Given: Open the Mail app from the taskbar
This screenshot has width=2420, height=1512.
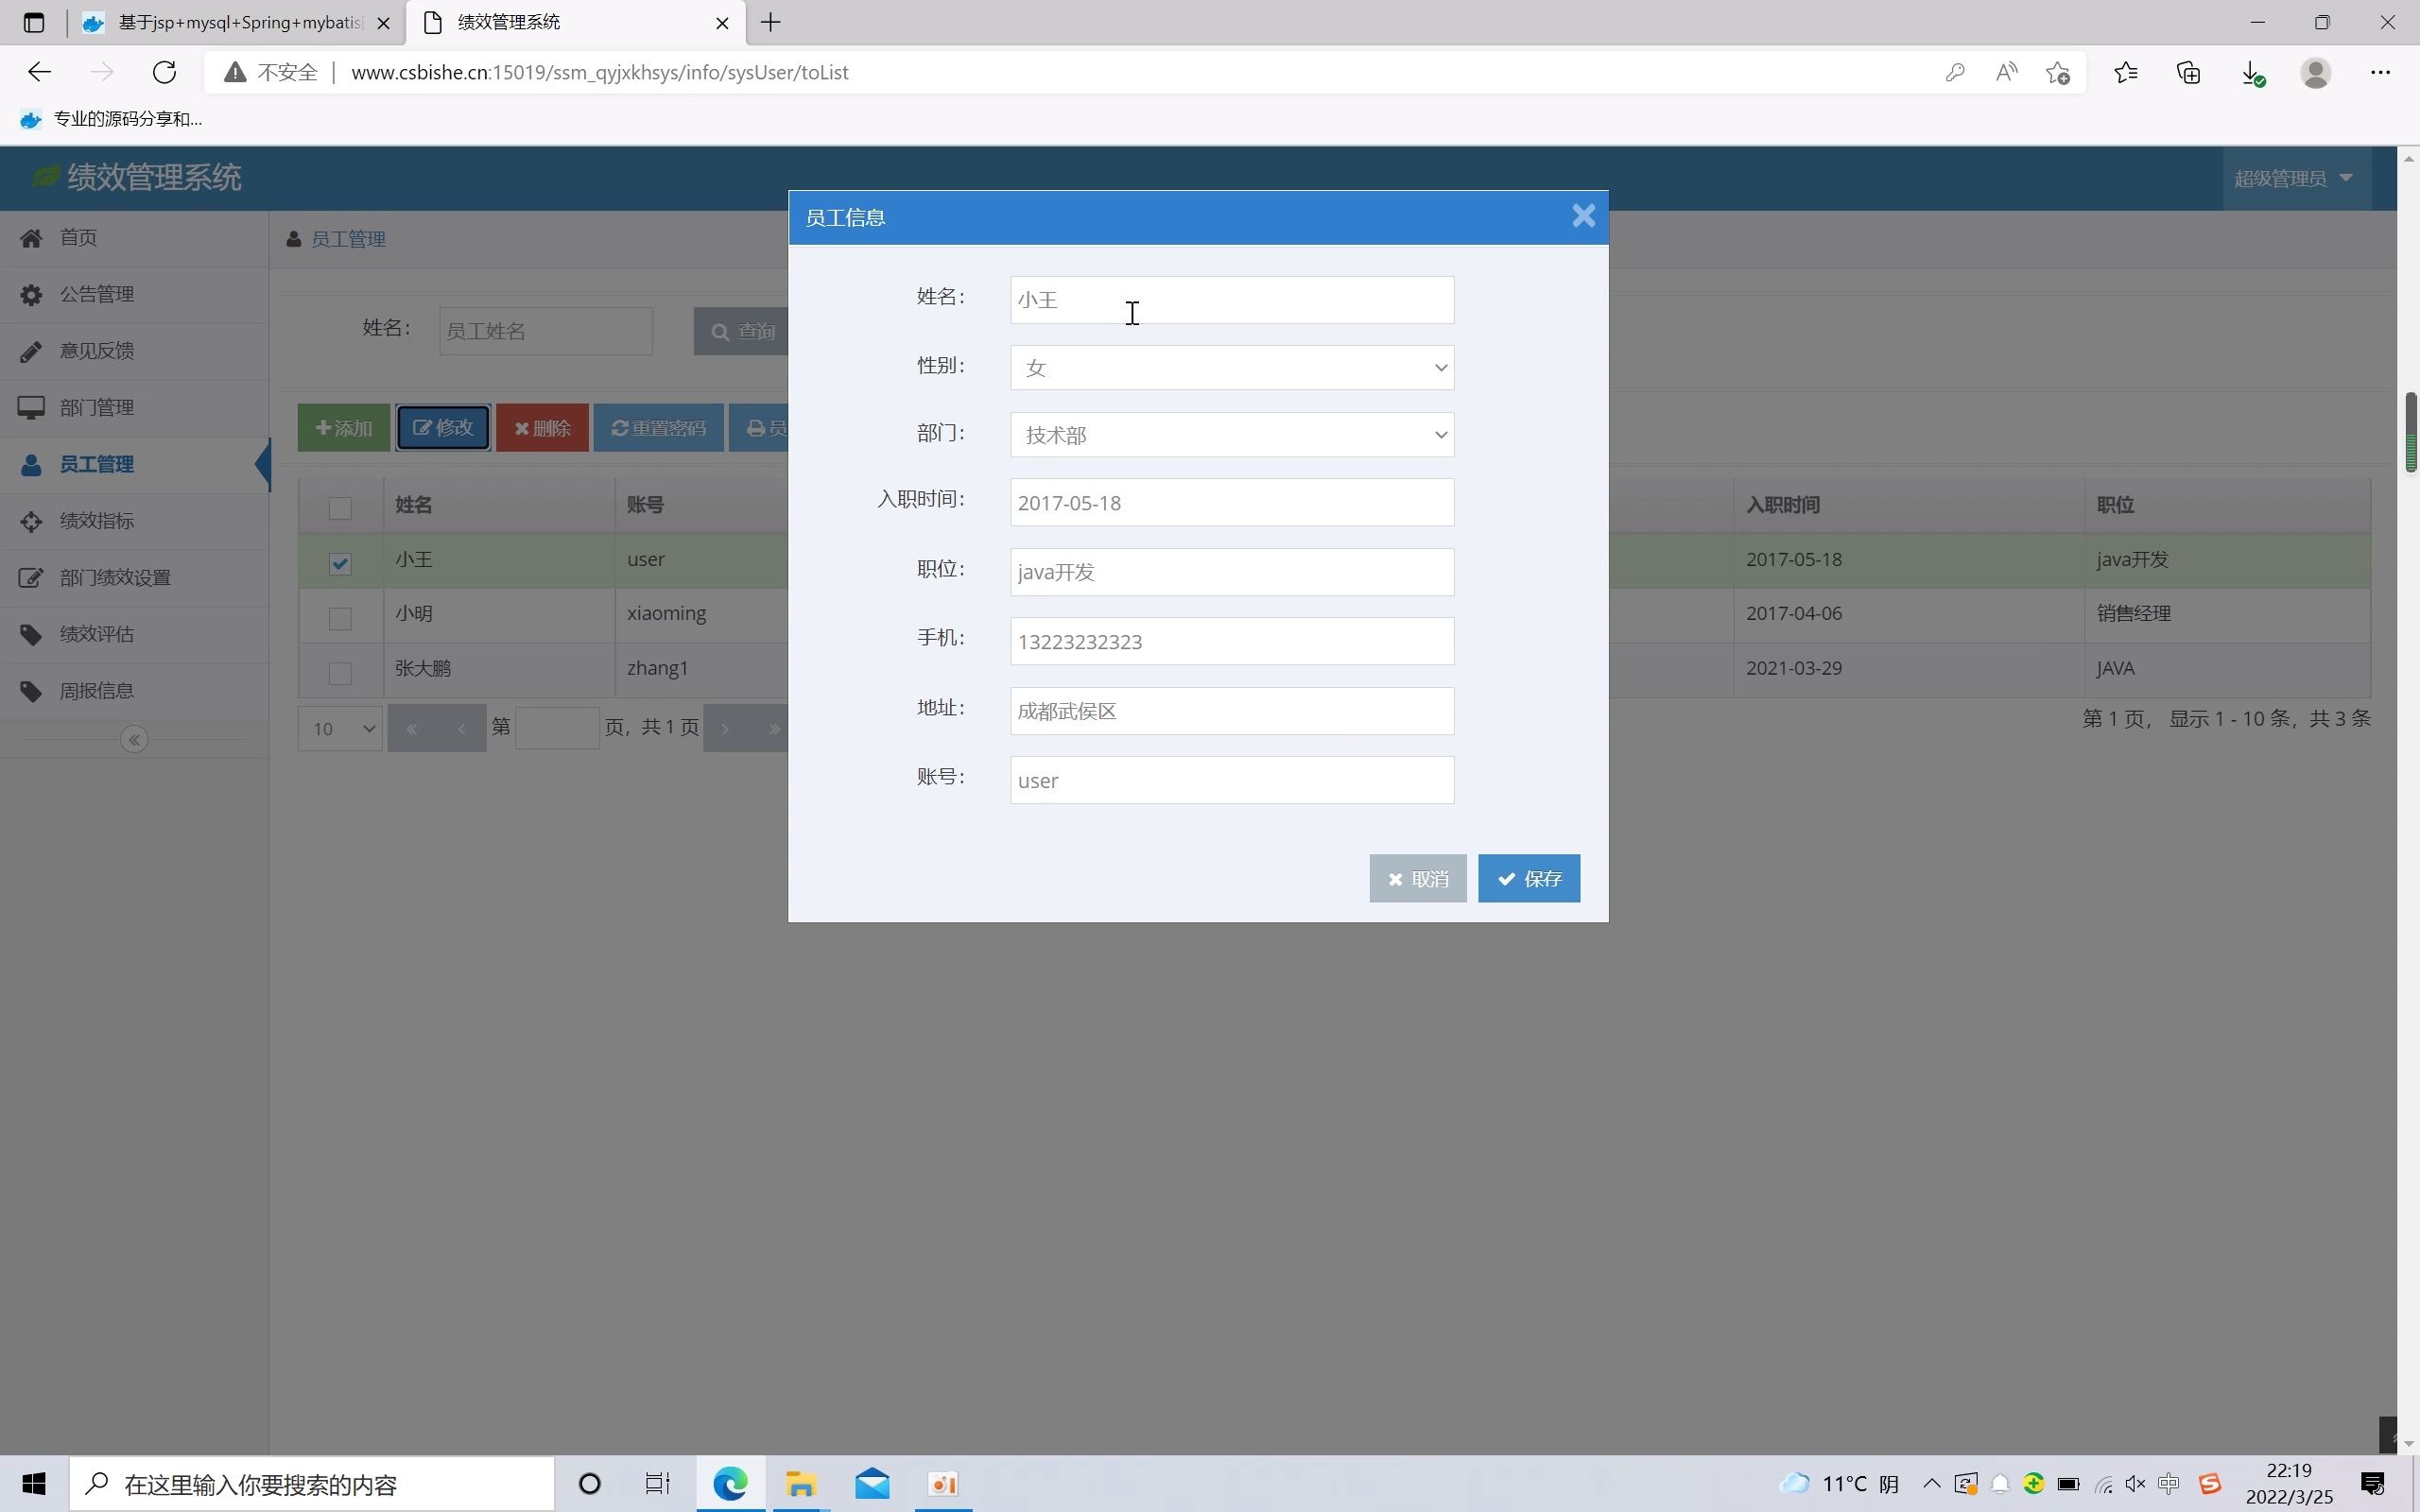Looking at the screenshot, I should tap(872, 1484).
